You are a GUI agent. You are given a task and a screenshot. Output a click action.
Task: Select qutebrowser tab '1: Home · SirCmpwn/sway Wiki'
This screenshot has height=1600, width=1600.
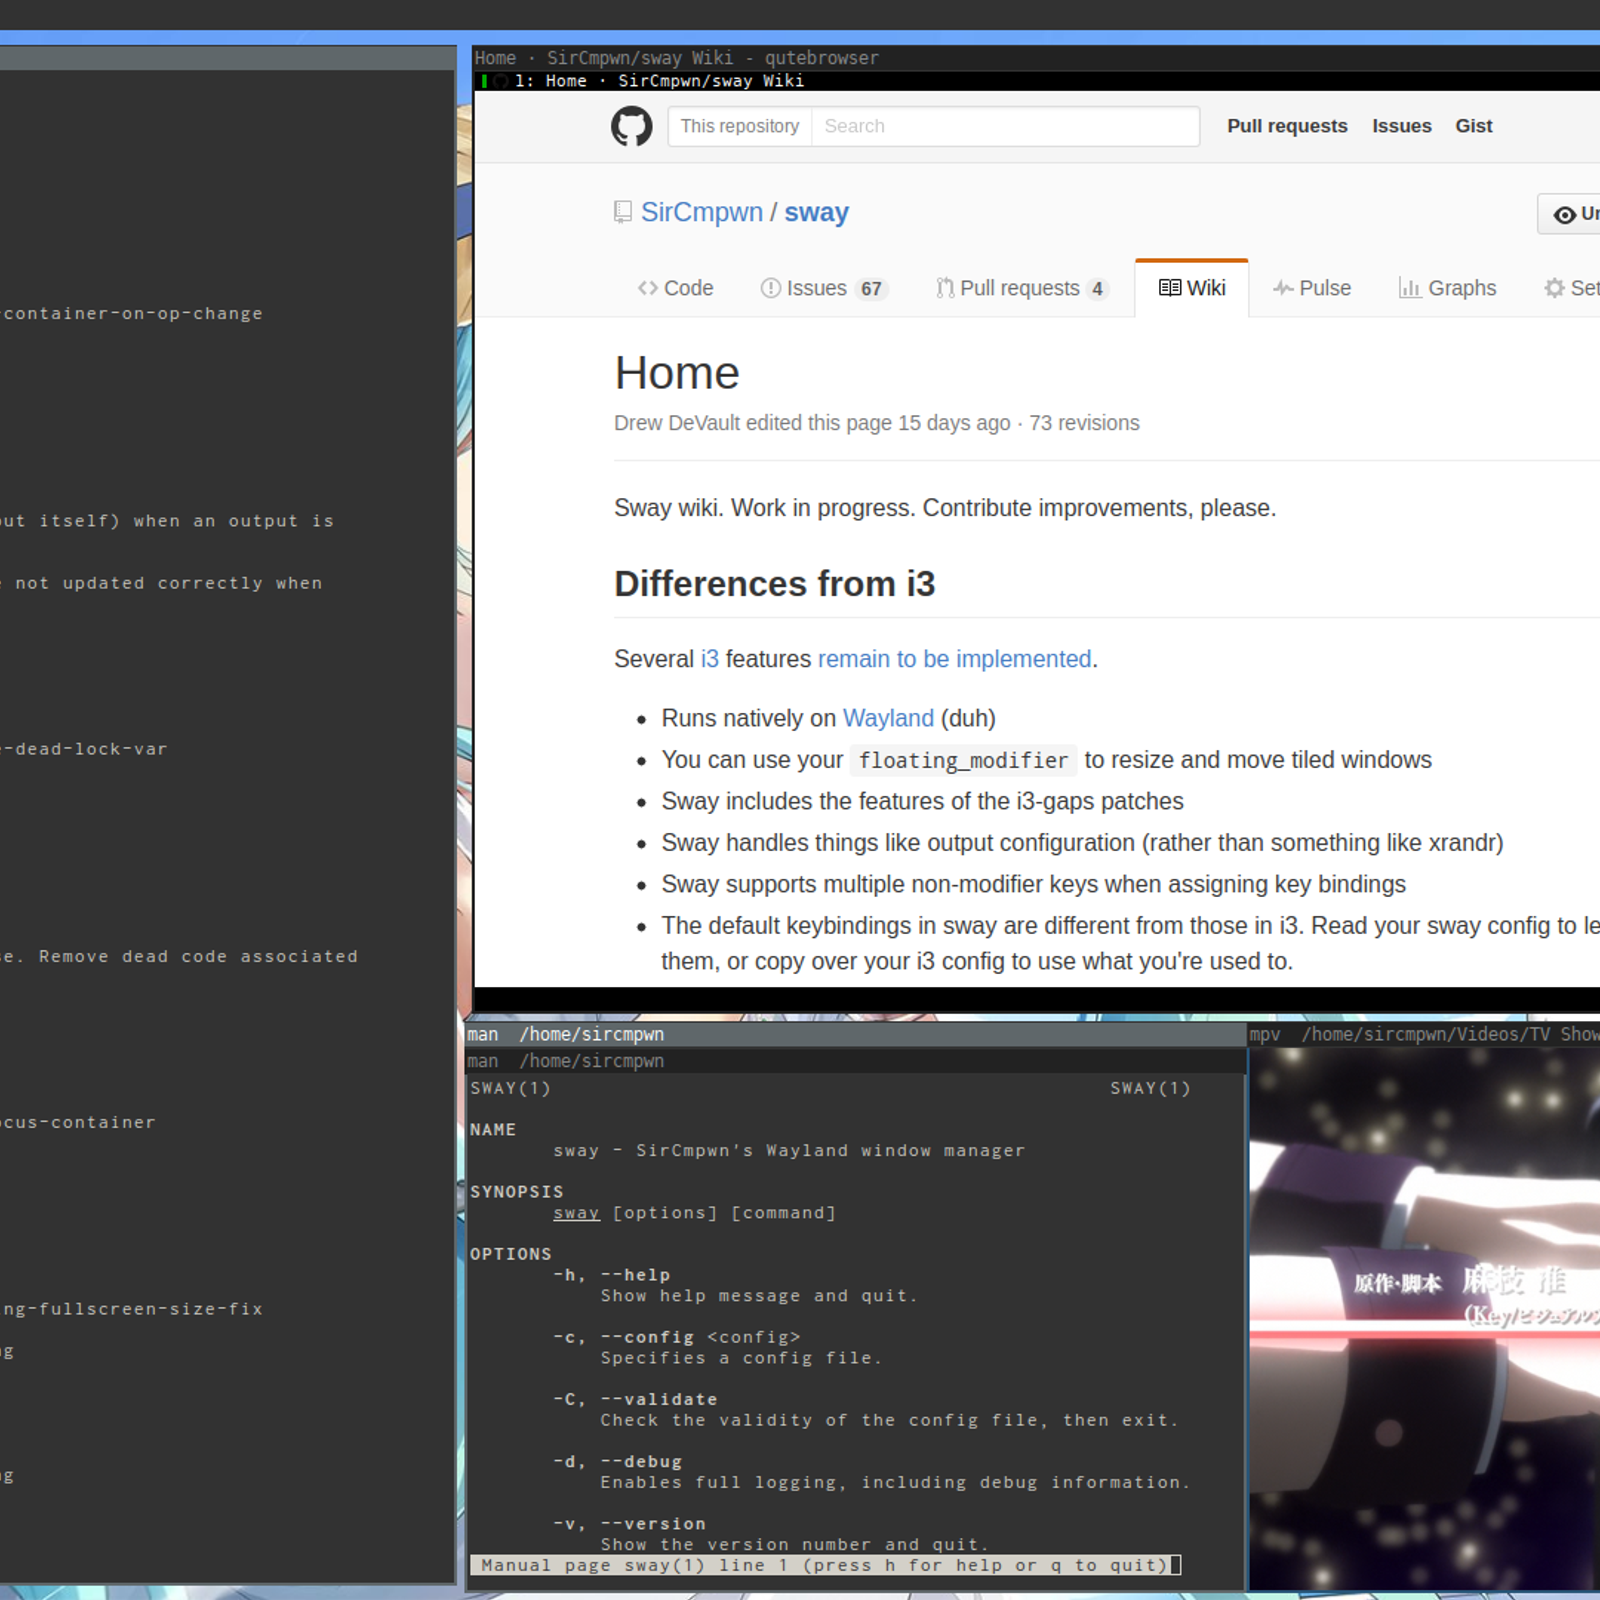coord(660,81)
